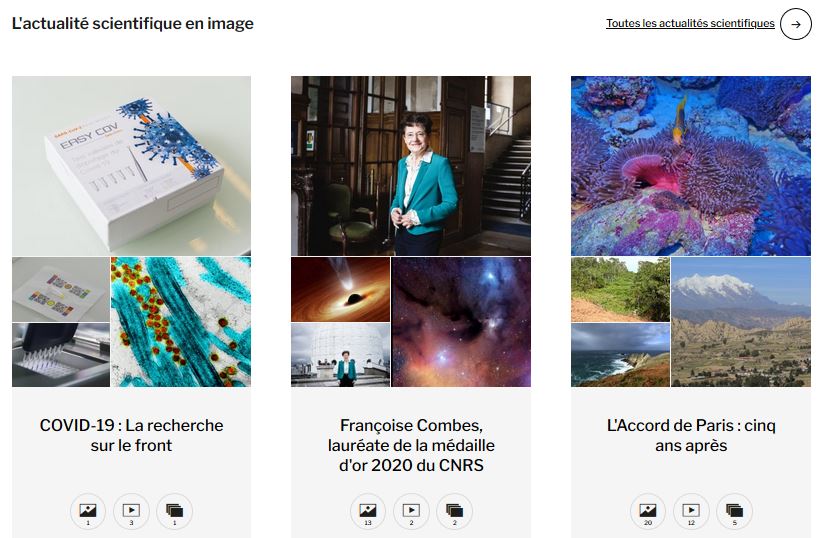Open the photos icon under L'Accord de Paris
The width and height of the screenshot is (821, 538).
(648, 511)
